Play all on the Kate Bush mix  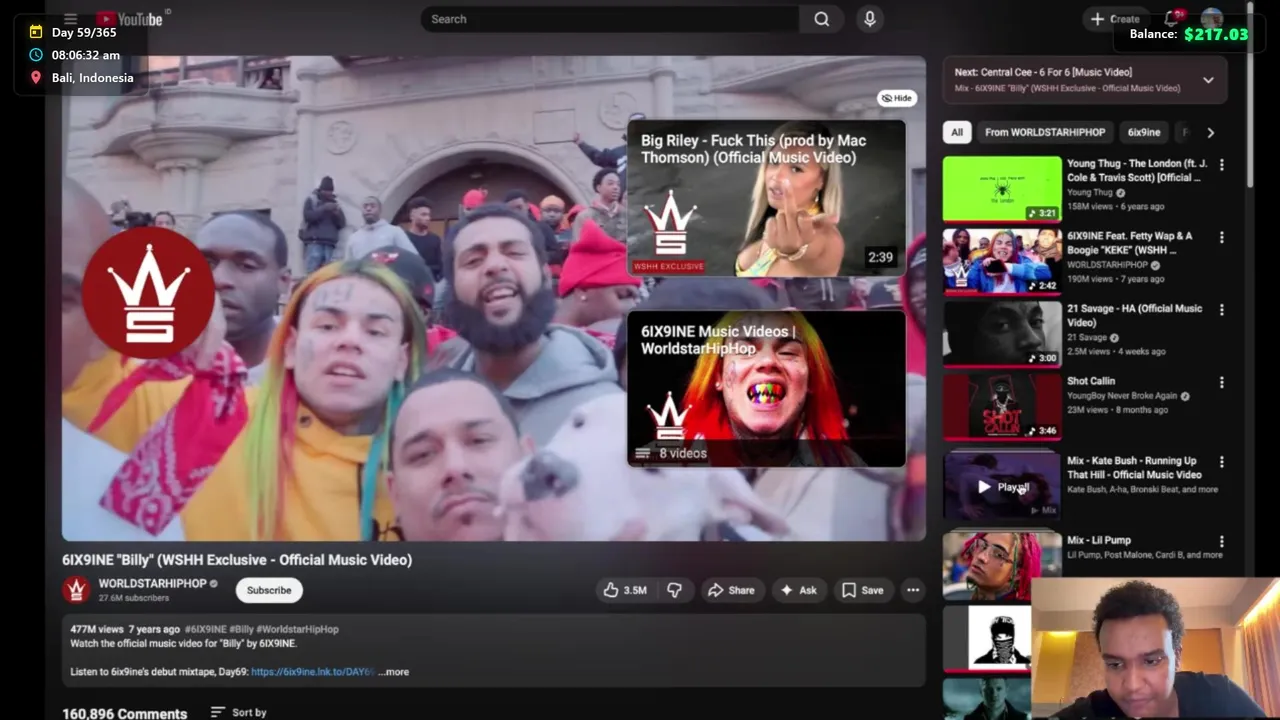tap(1003, 487)
